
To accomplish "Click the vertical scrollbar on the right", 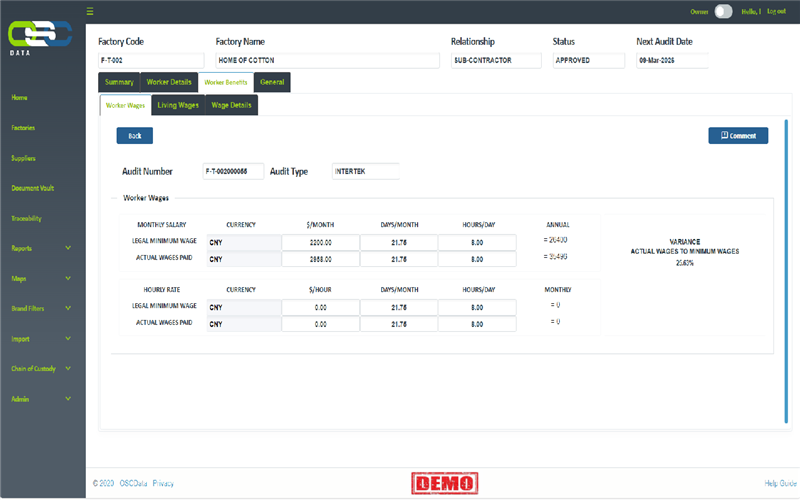I will pos(786,200).
